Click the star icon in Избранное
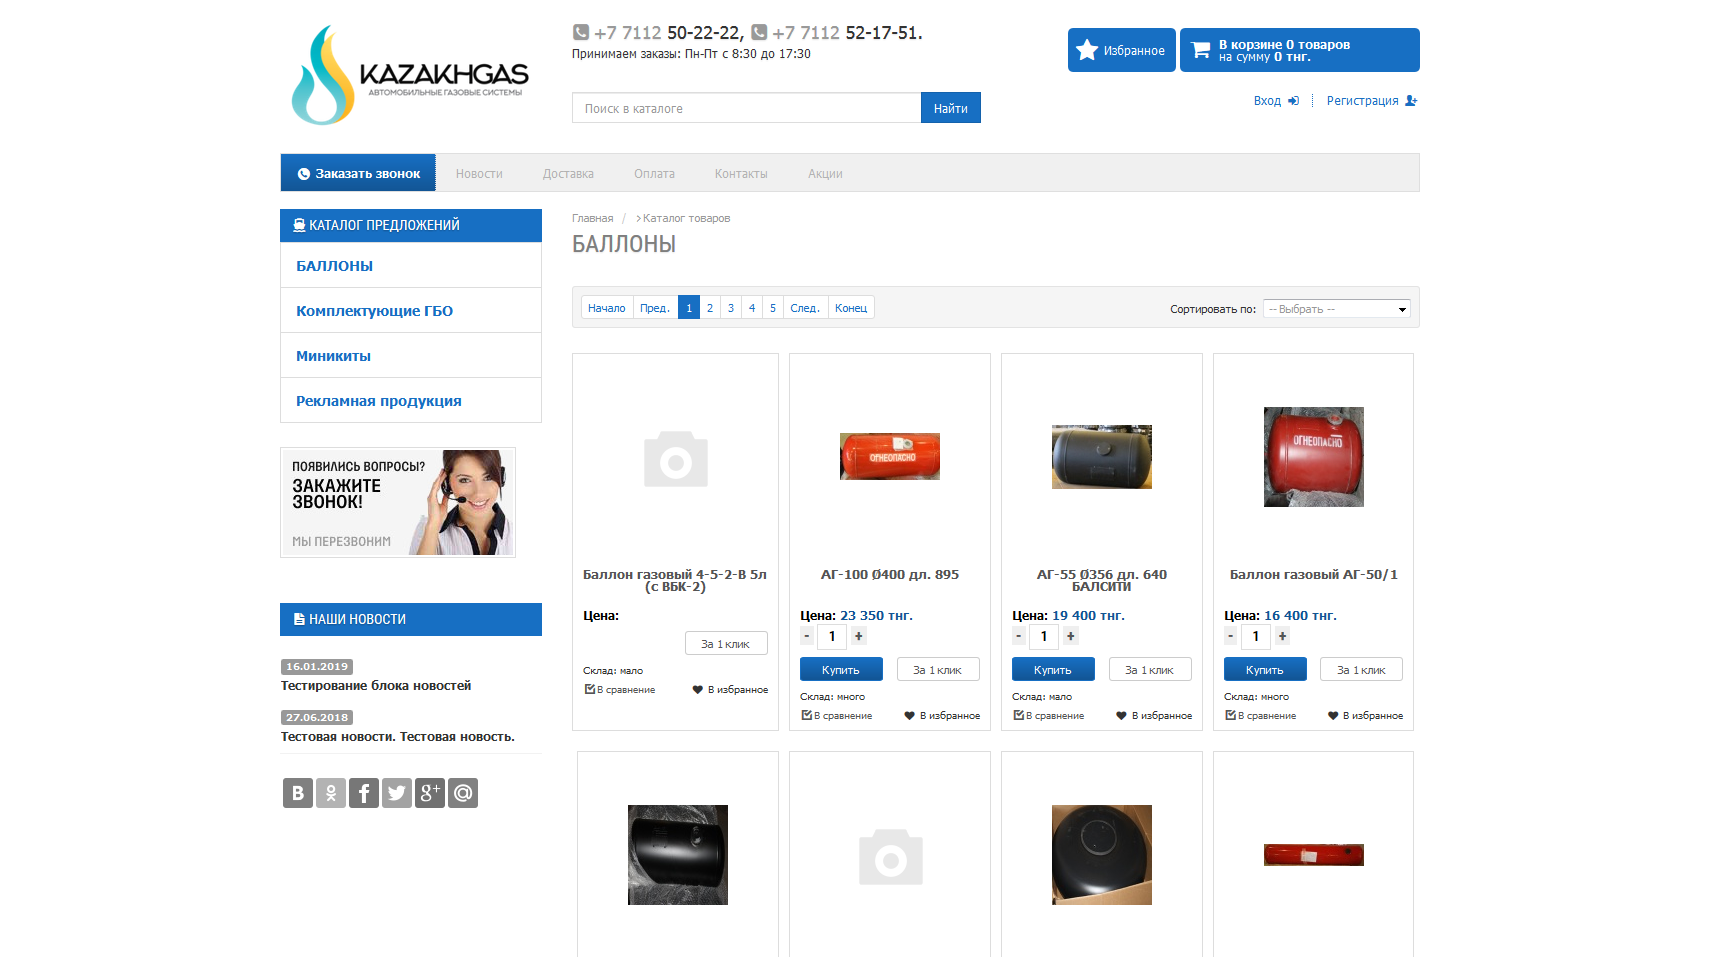Screen dimensions: 1734x957 pos(1087,50)
